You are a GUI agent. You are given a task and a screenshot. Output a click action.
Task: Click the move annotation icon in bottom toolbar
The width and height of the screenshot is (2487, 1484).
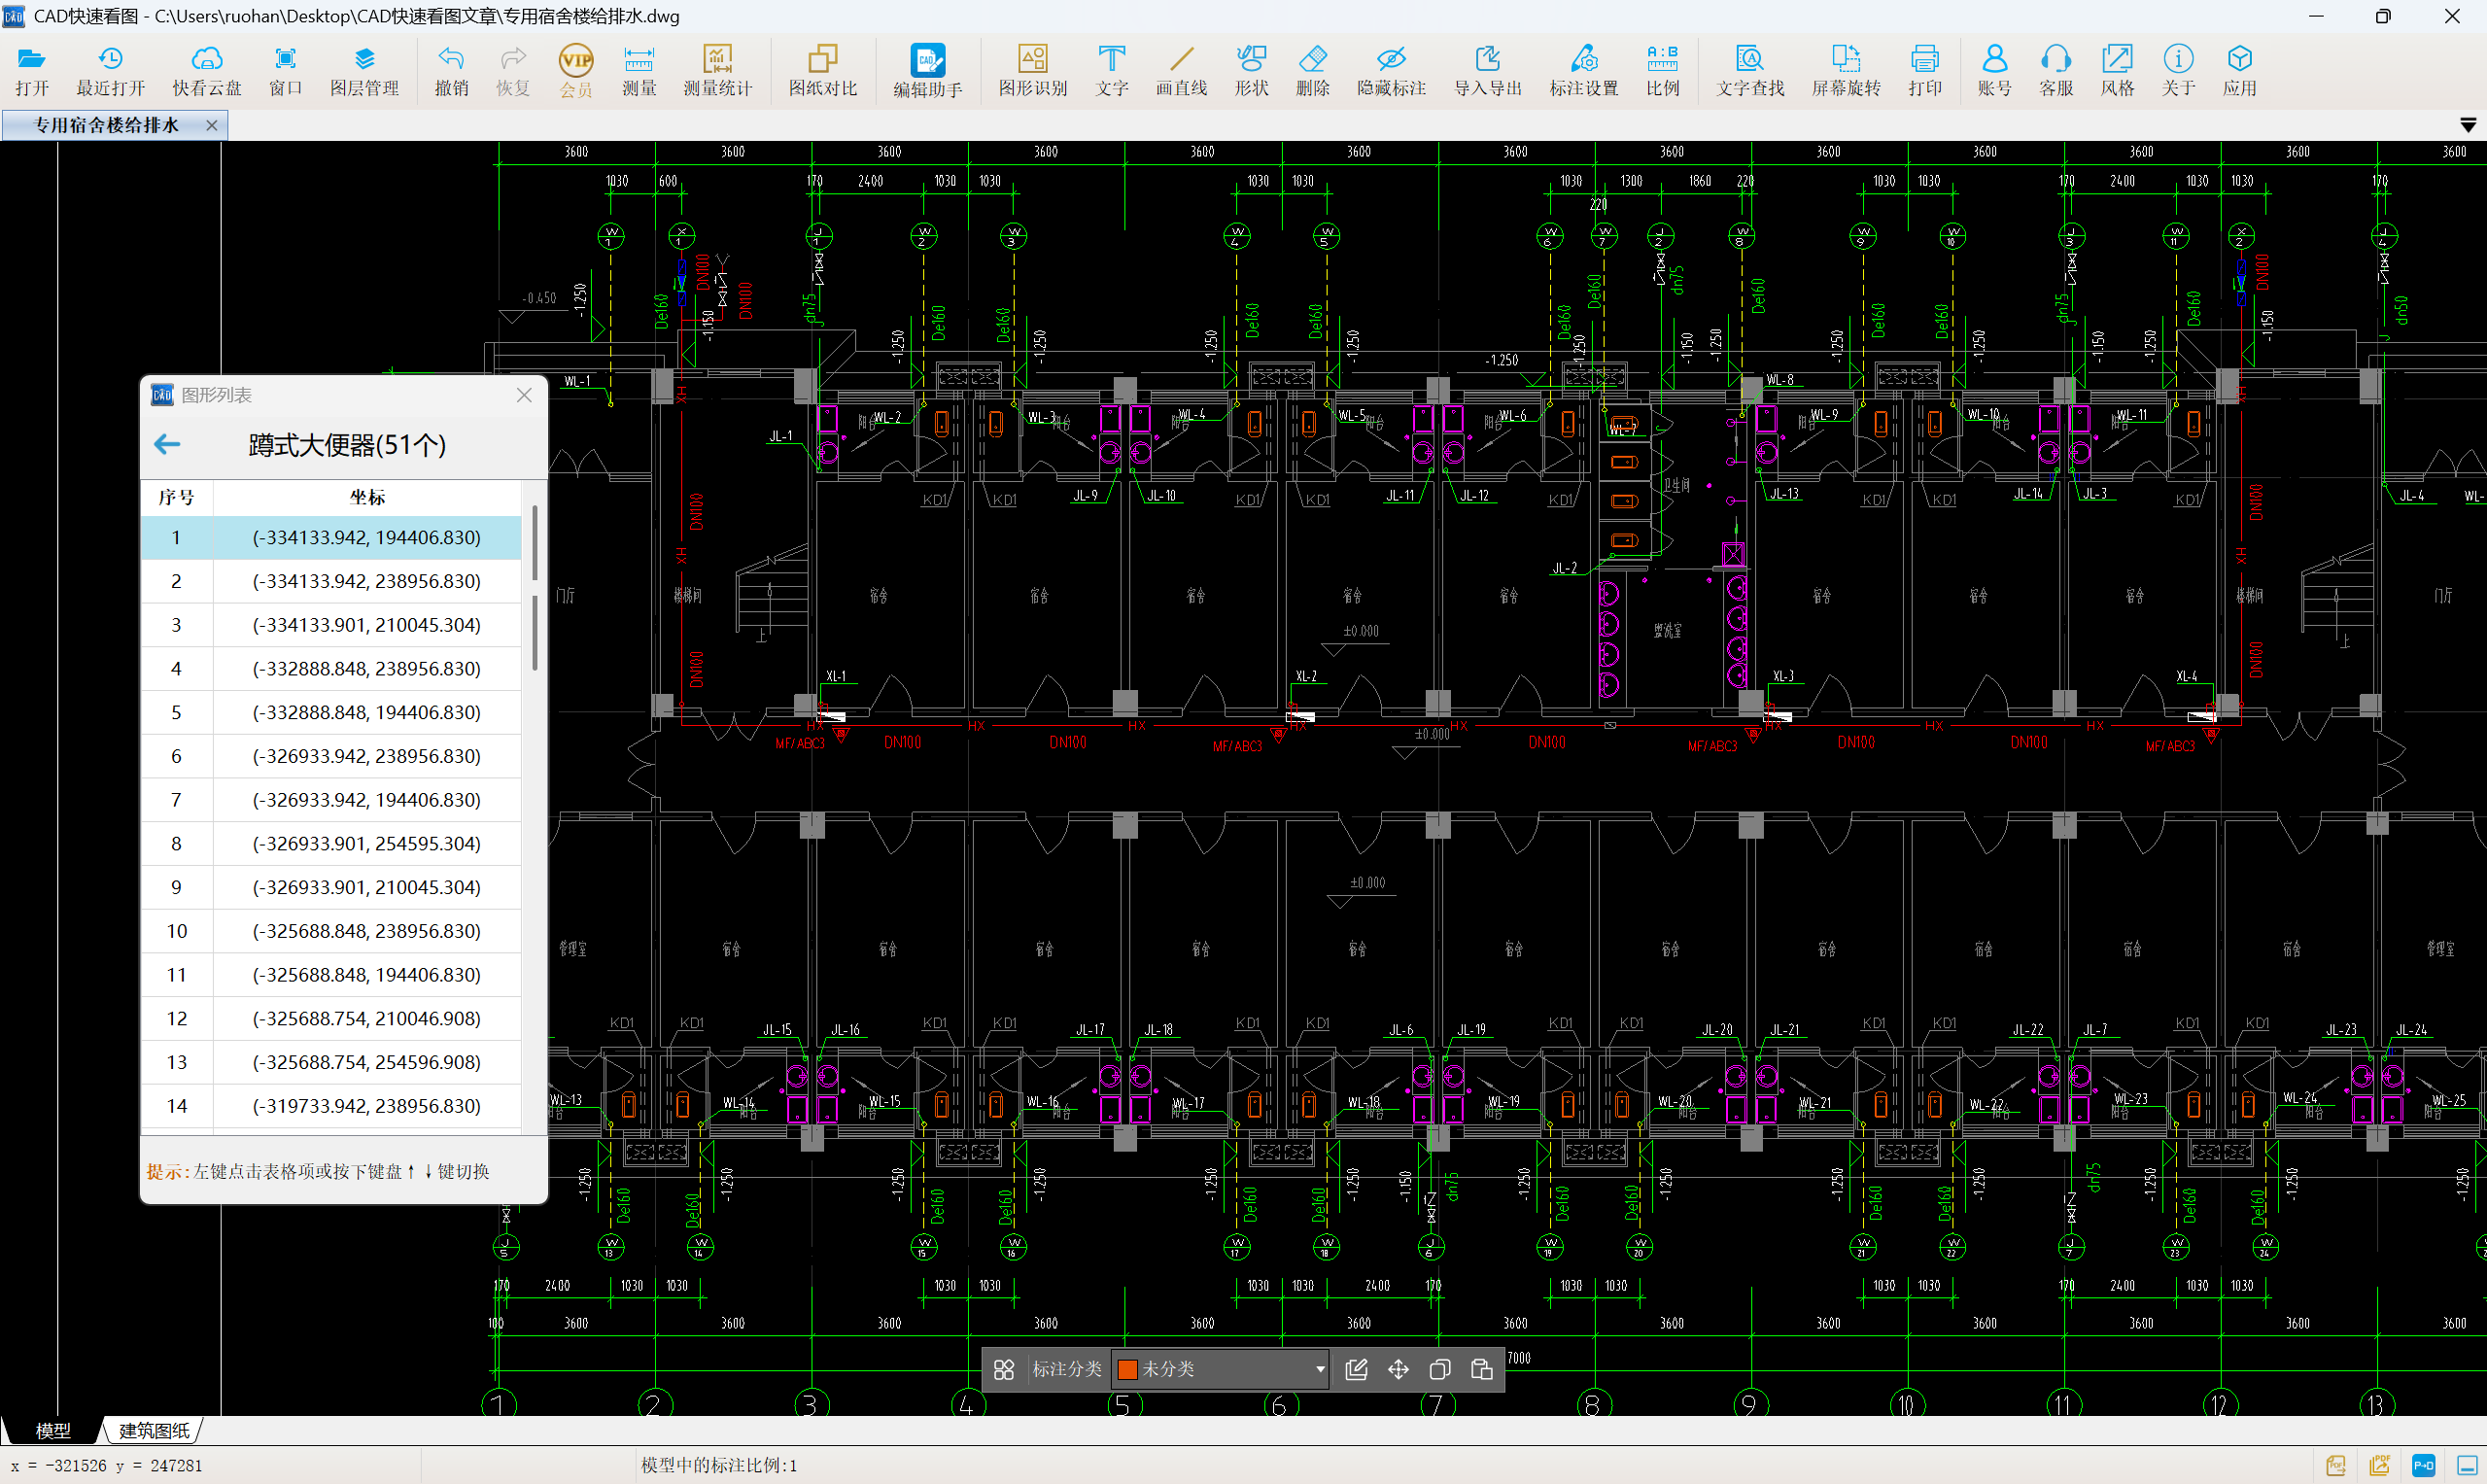[x=1398, y=1369]
